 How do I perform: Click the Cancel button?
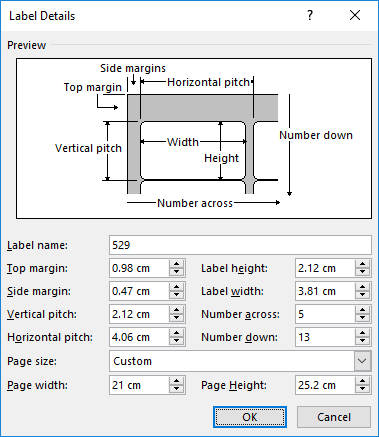tap(334, 417)
